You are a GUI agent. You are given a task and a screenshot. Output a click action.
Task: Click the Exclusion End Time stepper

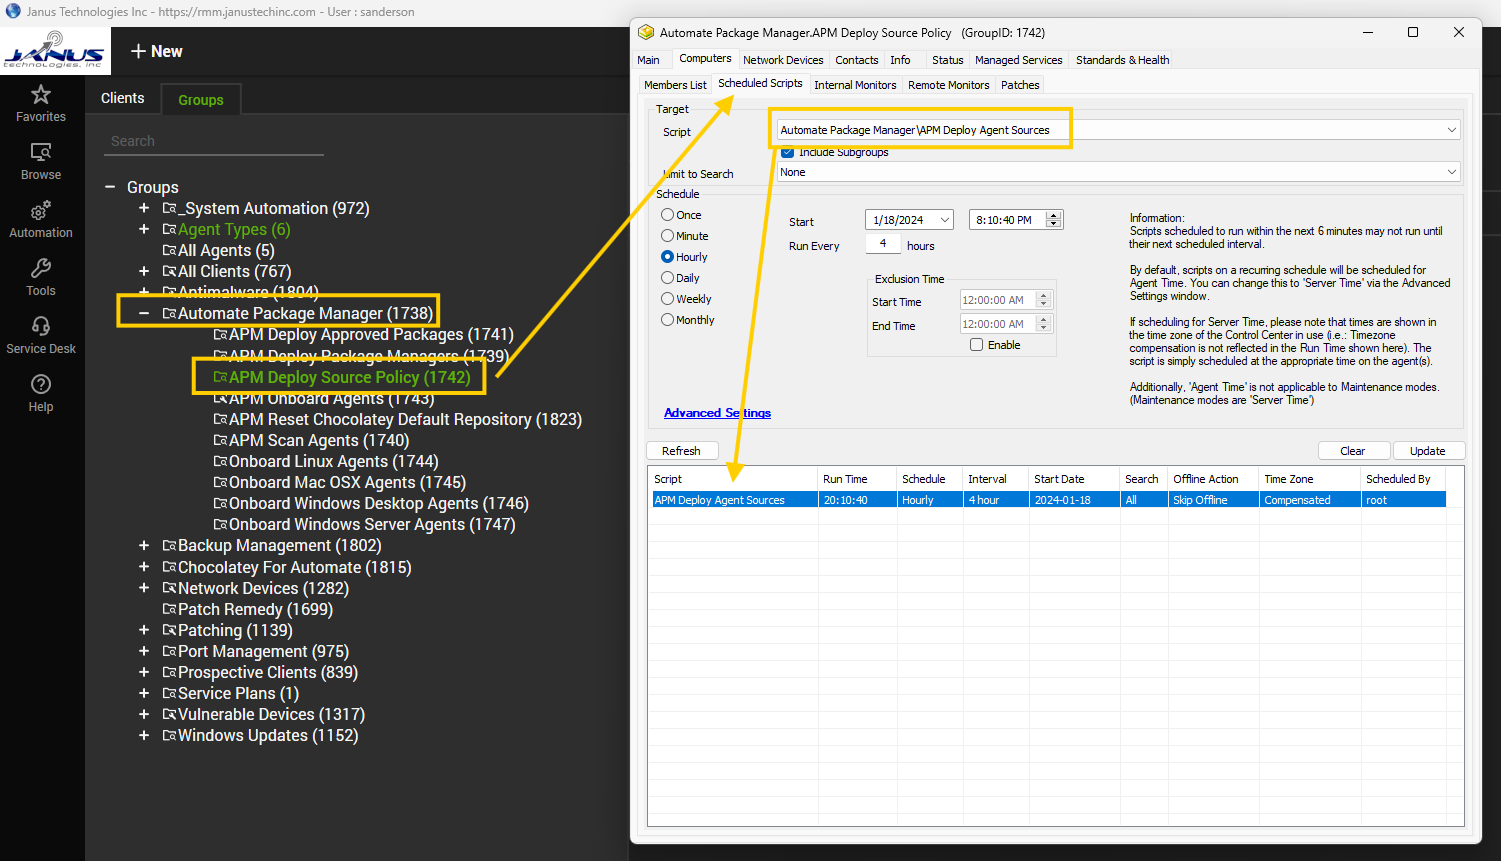tap(1044, 324)
